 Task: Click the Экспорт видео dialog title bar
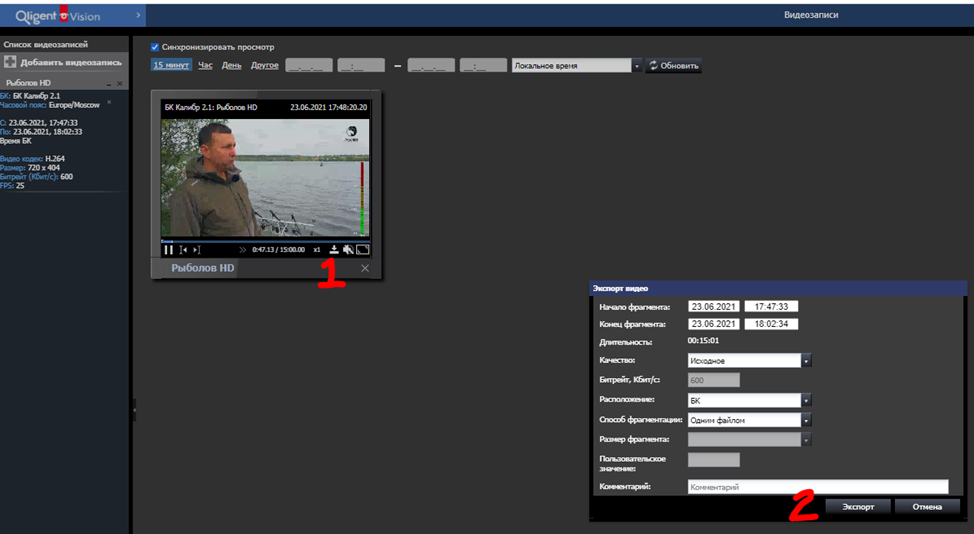click(778, 288)
